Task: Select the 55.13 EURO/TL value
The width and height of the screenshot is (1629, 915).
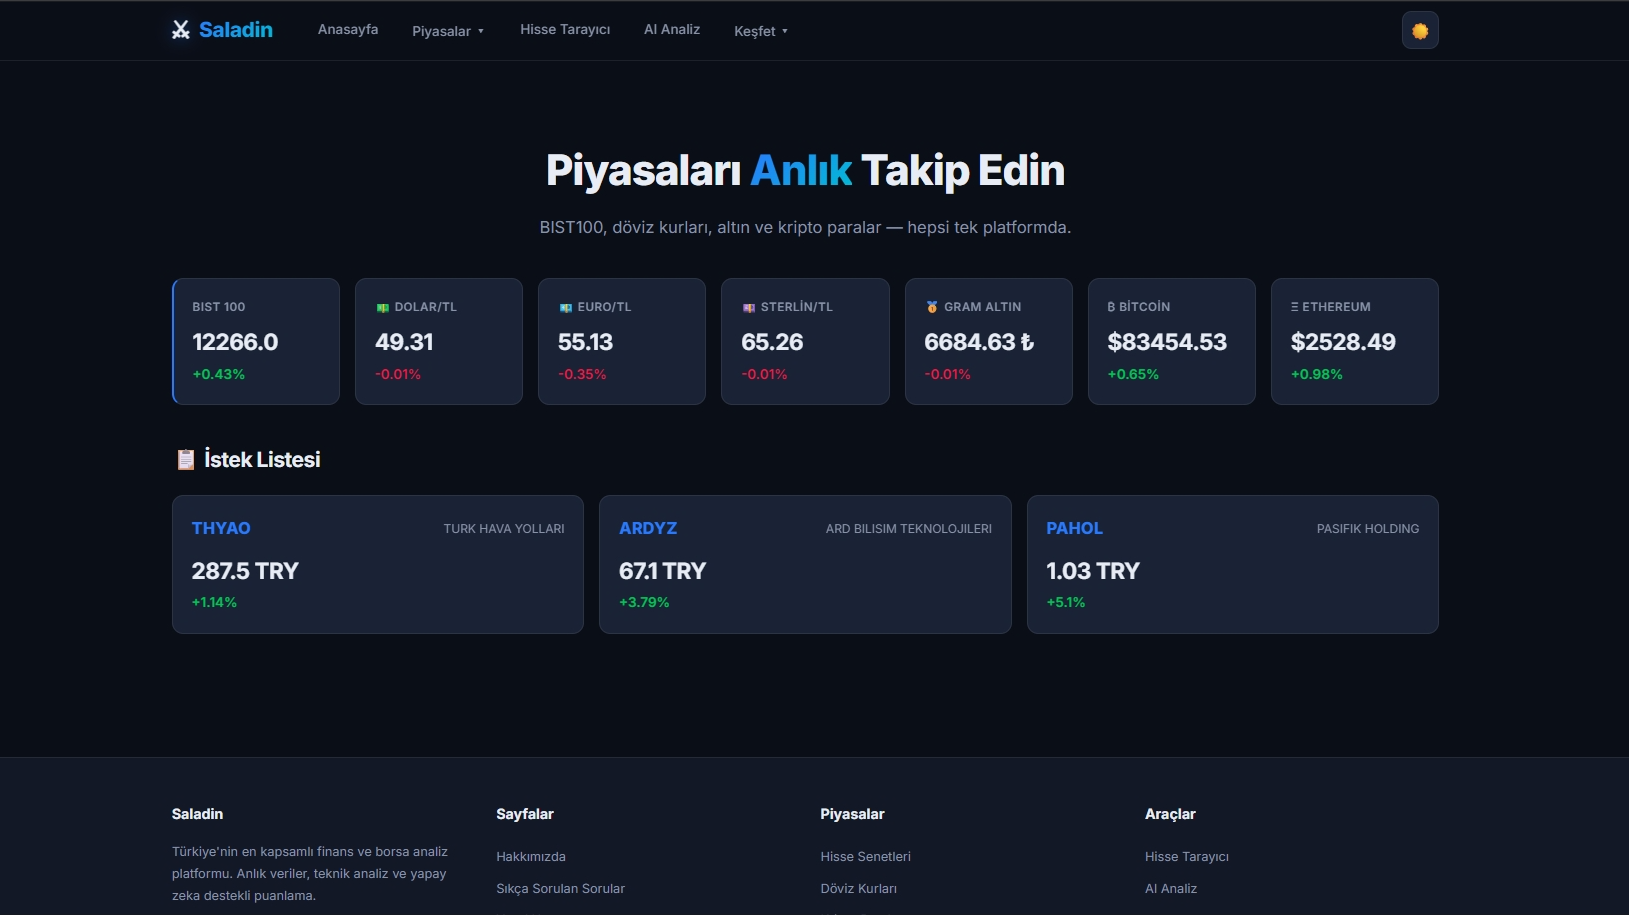Action: (585, 342)
